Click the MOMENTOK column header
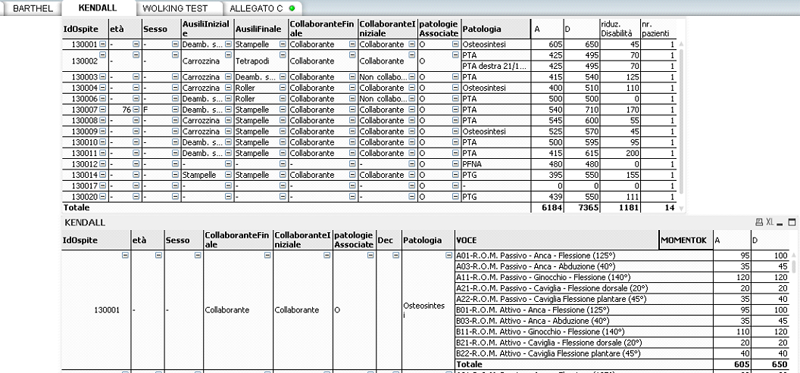The width and height of the screenshot is (800, 373). [686, 240]
